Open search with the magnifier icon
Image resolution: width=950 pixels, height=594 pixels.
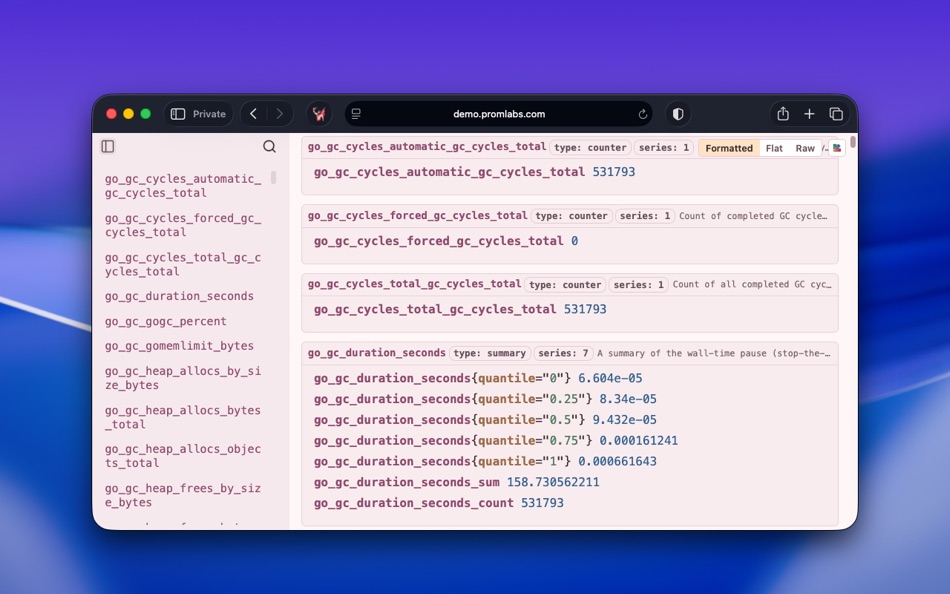point(269,146)
